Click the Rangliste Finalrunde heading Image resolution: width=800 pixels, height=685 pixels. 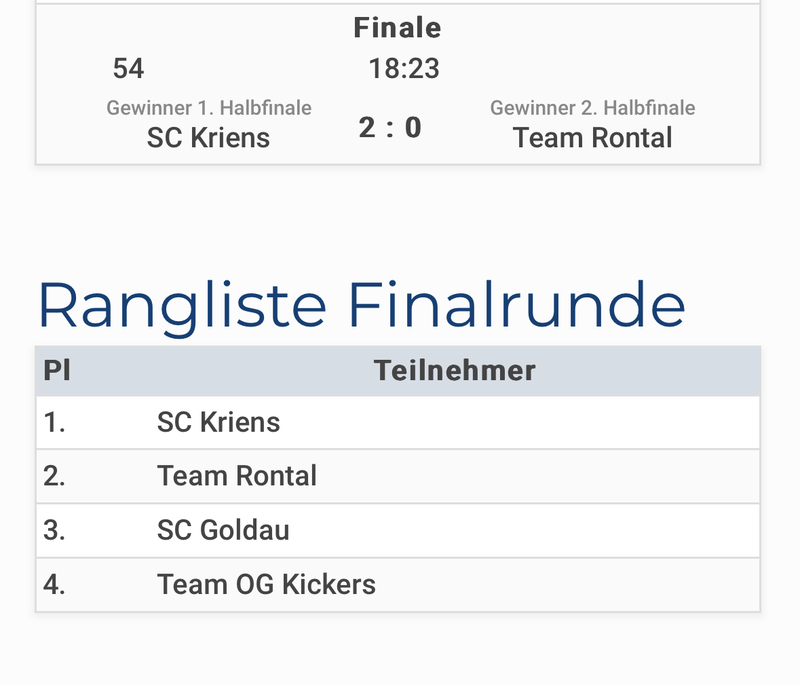[361, 306]
